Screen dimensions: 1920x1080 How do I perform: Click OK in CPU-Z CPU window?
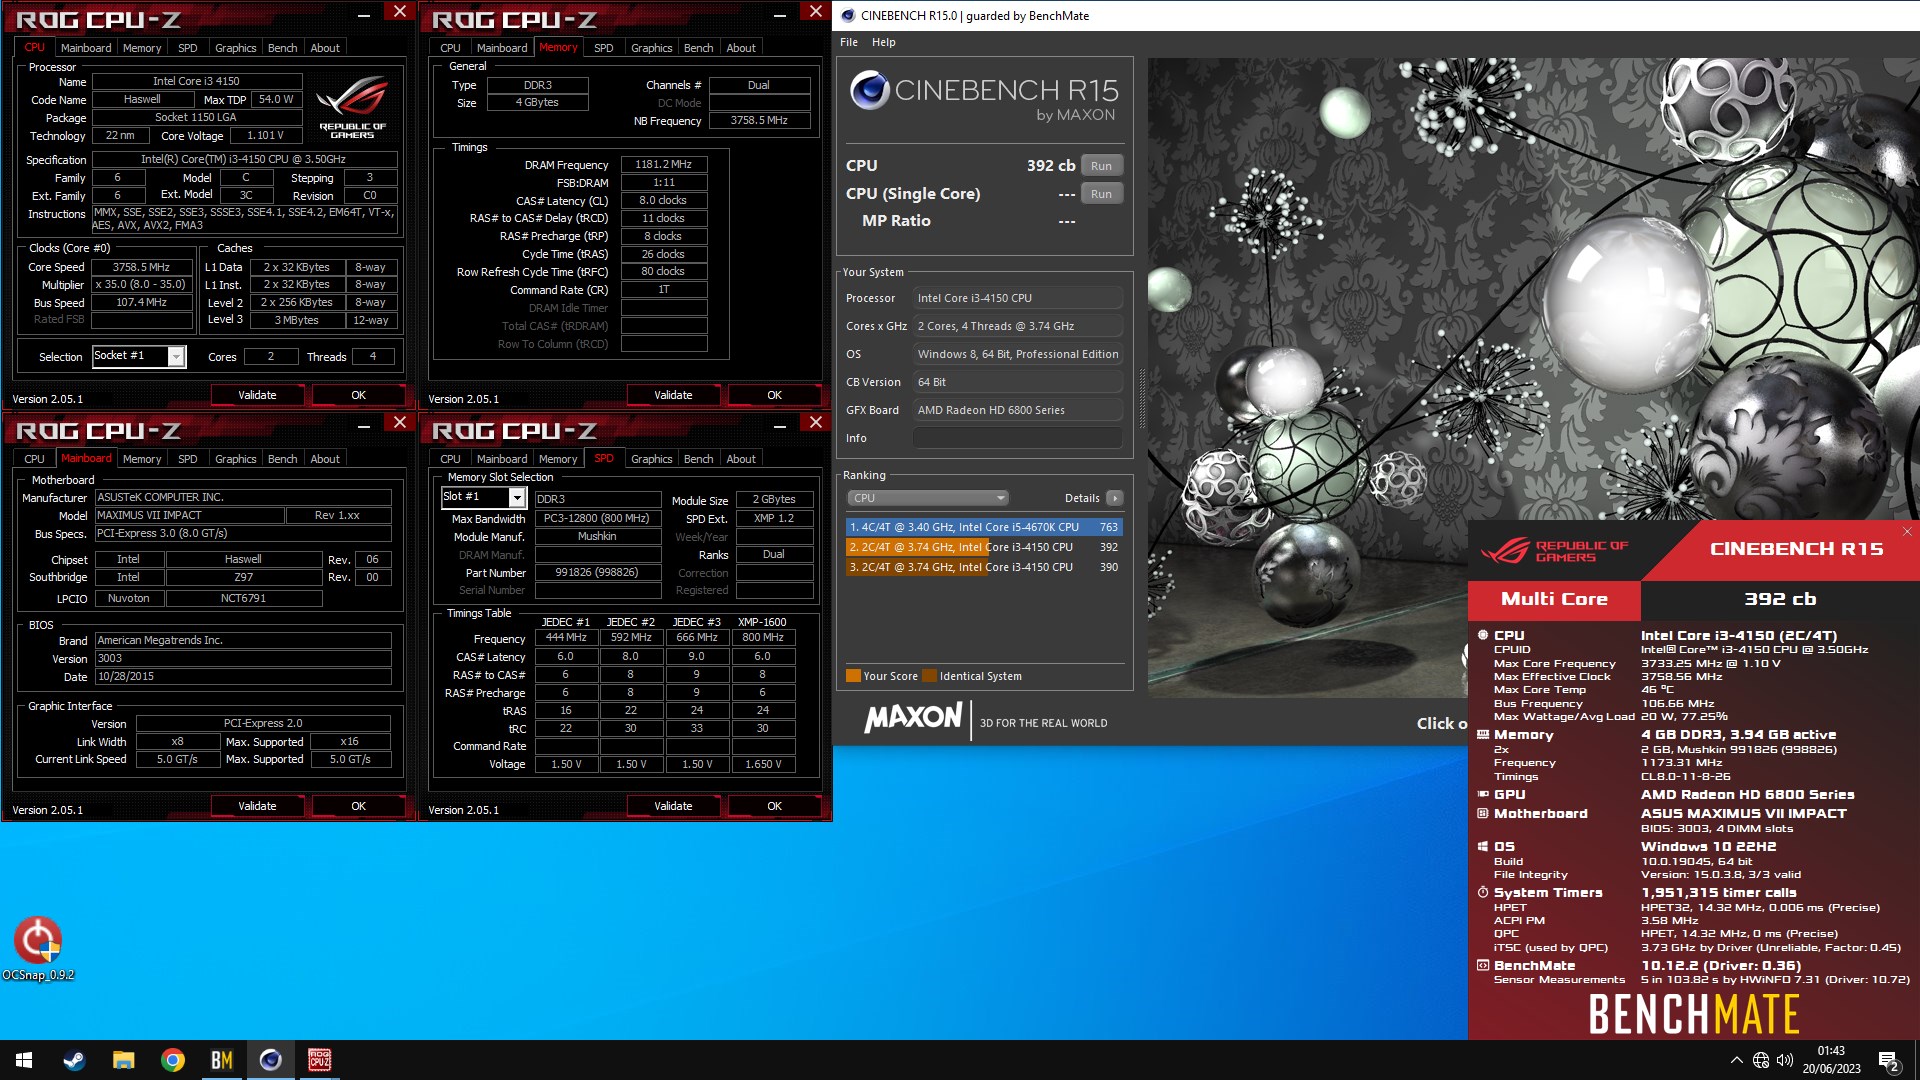click(358, 395)
